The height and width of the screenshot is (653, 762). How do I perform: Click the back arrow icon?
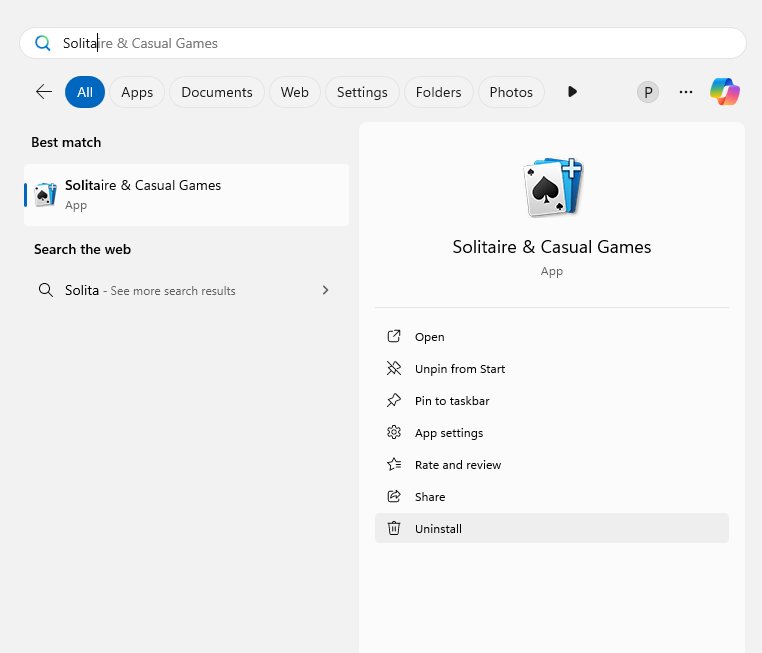(44, 92)
